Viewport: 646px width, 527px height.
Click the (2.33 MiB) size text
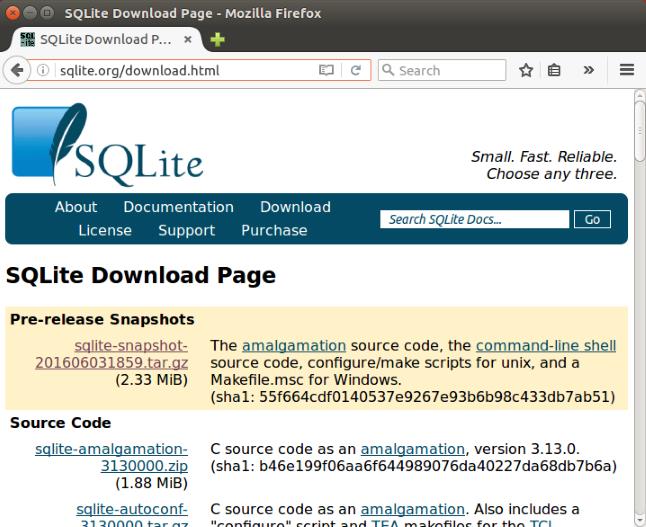[x=152, y=380]
